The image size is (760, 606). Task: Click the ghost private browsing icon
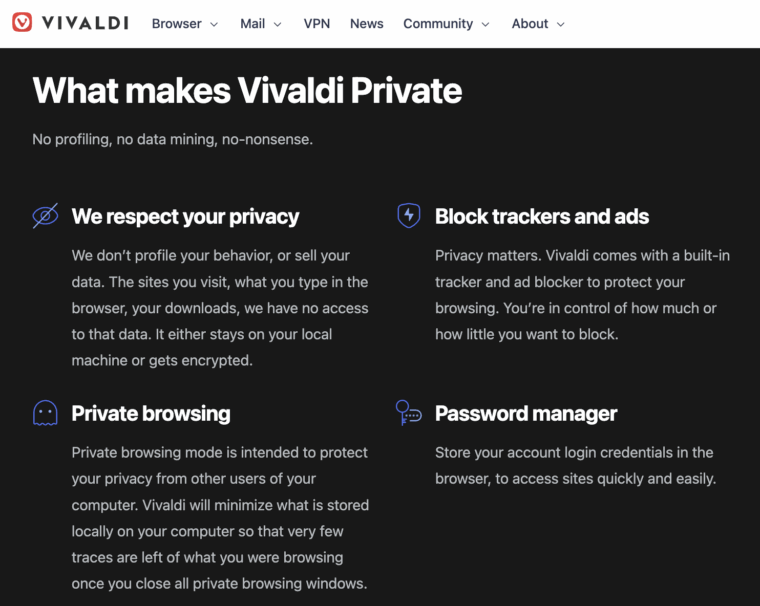pyautogui.click(x=45, y=413)
